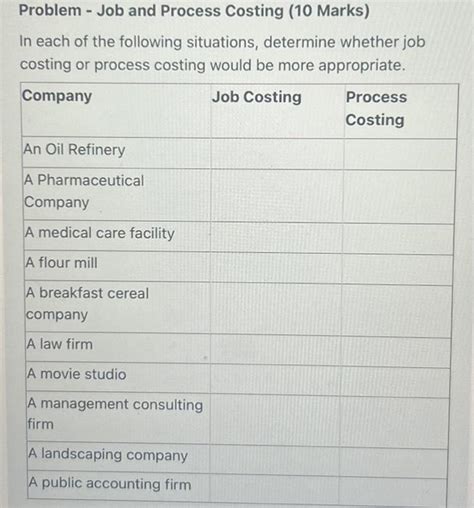Click Job Costing cell for public accounting firm
Screen dimensions: 474x508
(x=274, y=487)
